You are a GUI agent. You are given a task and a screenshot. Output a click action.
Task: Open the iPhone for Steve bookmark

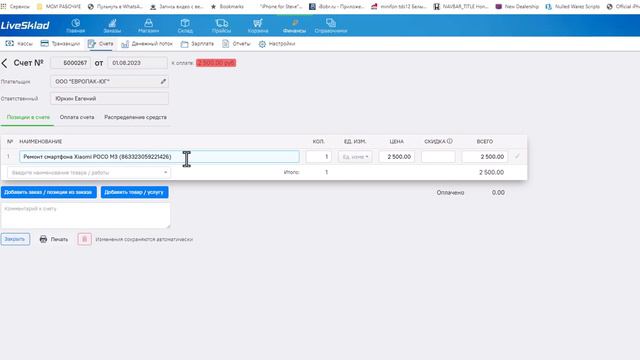pos(281,7)
